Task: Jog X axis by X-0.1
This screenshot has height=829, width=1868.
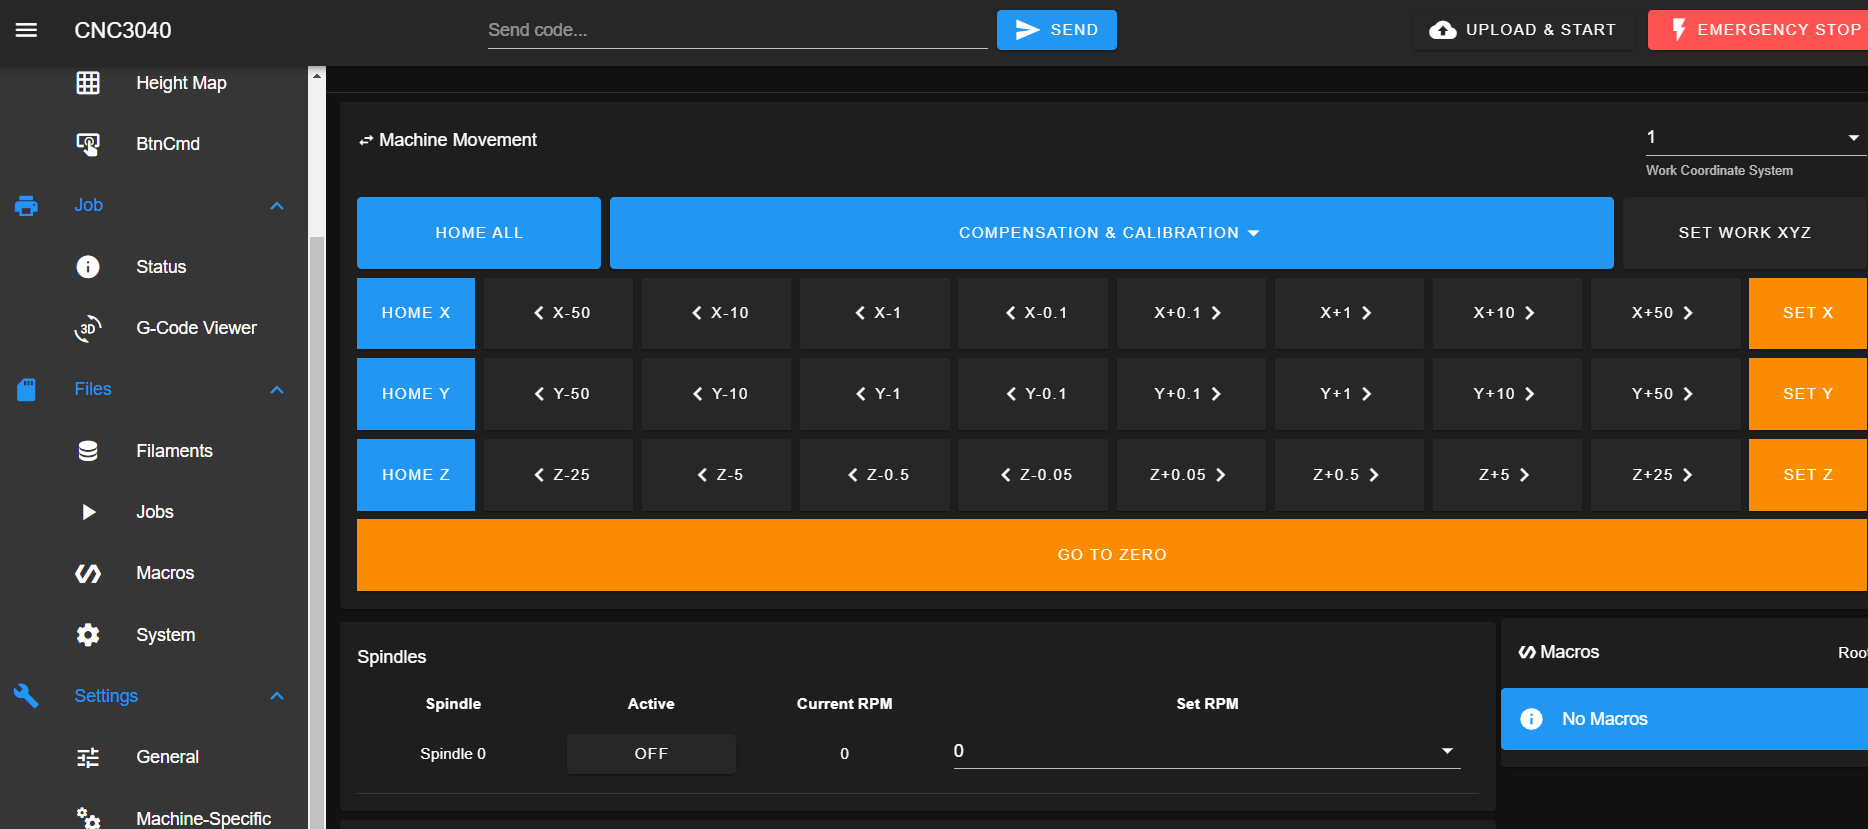Action: (1033, 313)
